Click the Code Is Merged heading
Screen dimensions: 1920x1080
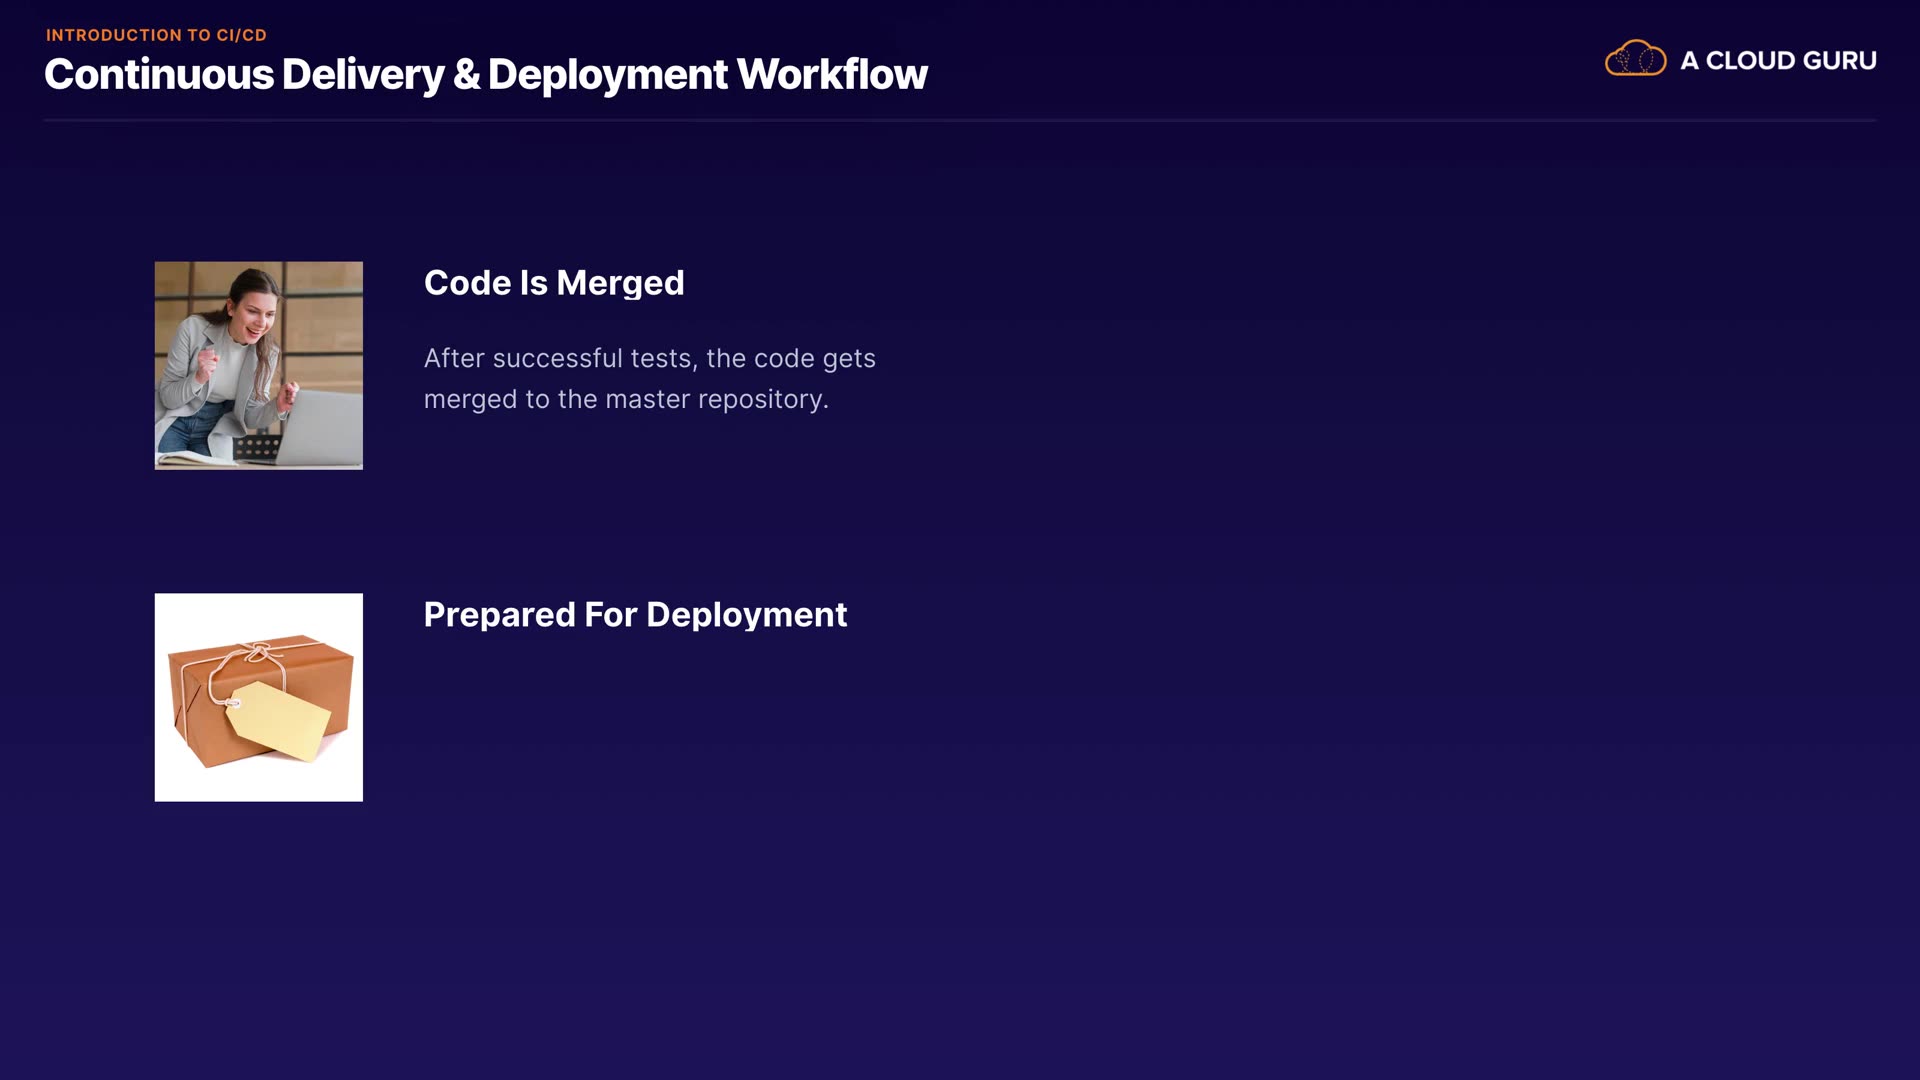click(x=553, y=283)
